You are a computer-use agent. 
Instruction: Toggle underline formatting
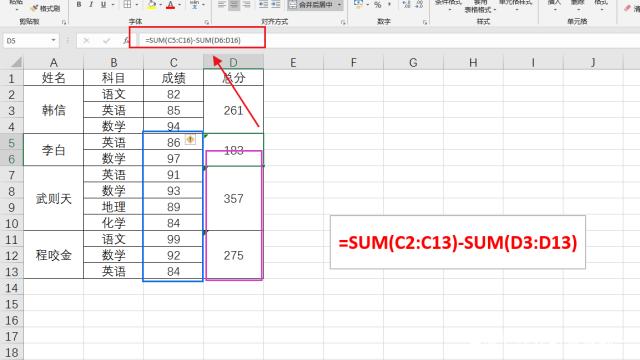coord(103,4)
